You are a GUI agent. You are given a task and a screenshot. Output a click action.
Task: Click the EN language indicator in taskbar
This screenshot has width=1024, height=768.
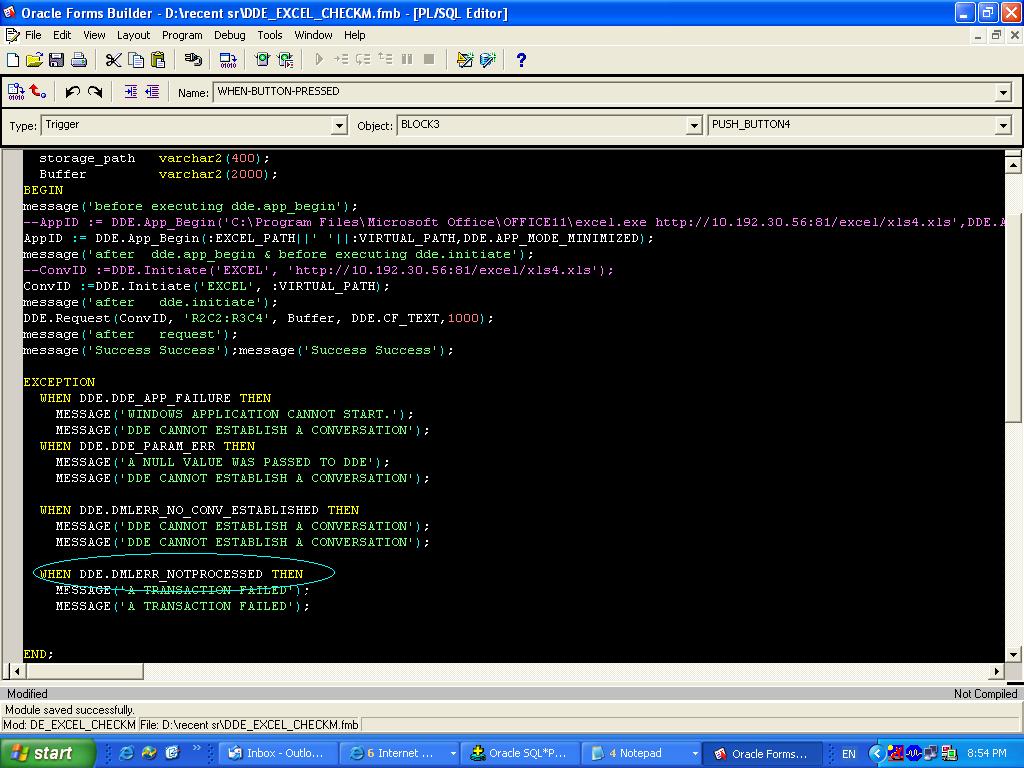coord(848,754)
